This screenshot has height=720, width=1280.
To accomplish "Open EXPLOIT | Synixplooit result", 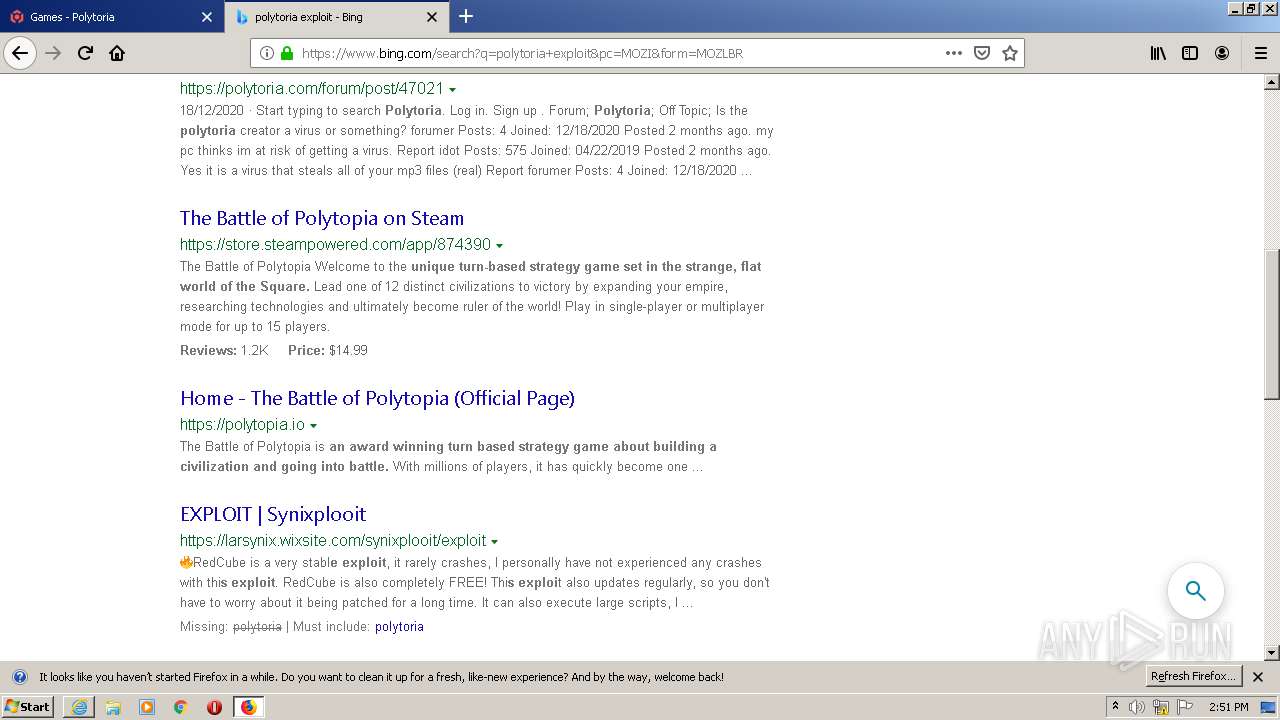I will point(273,514).
